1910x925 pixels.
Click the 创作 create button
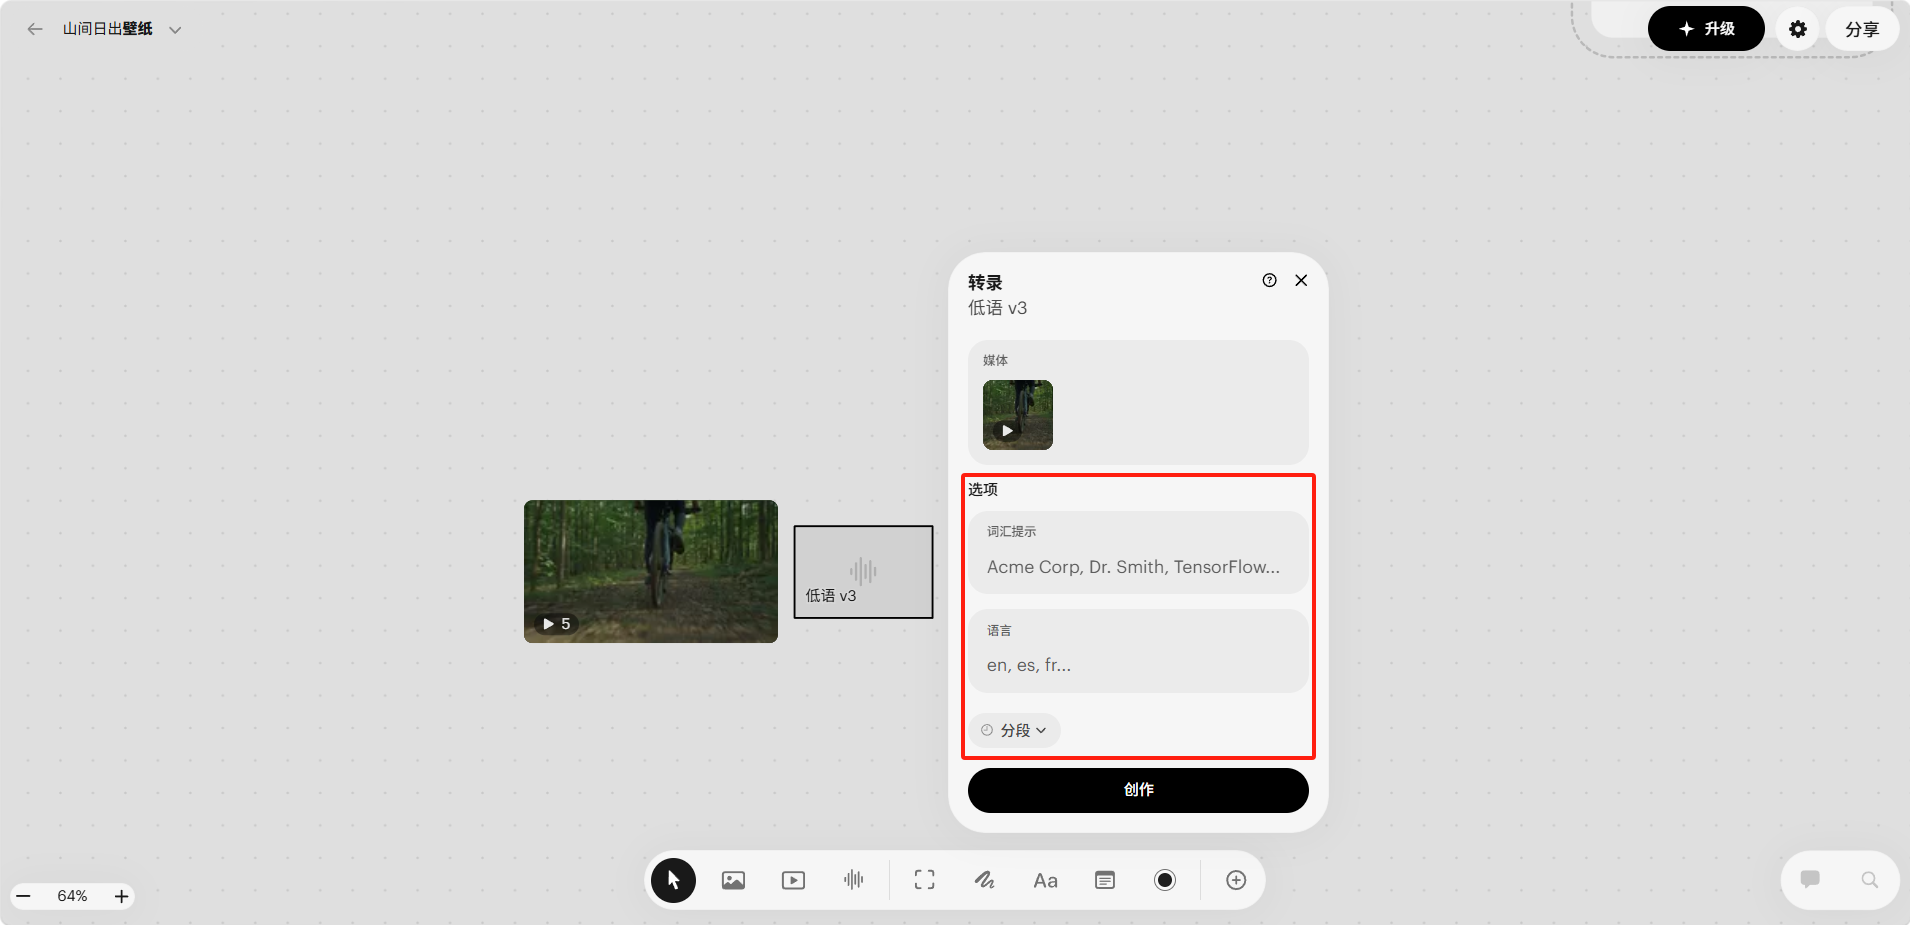coord(1138,790)
